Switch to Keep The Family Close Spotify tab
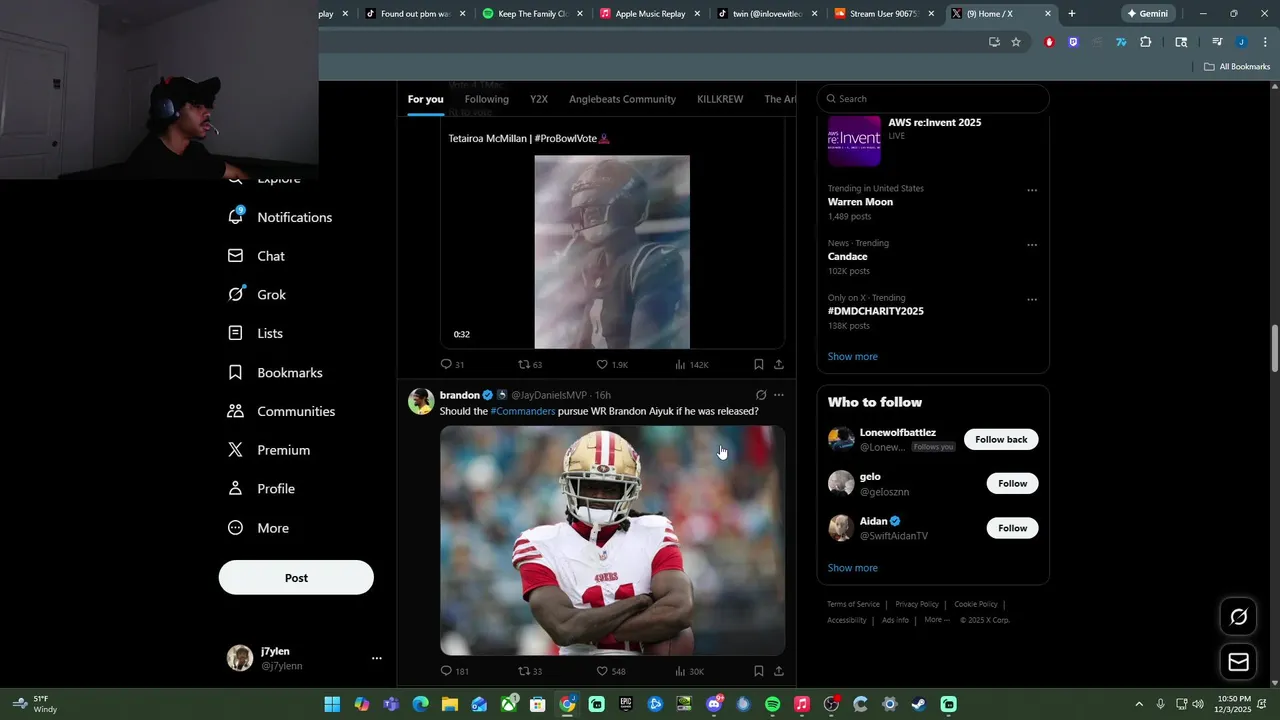The width and height of the screenshot is (1280, 720). [532, 14]
